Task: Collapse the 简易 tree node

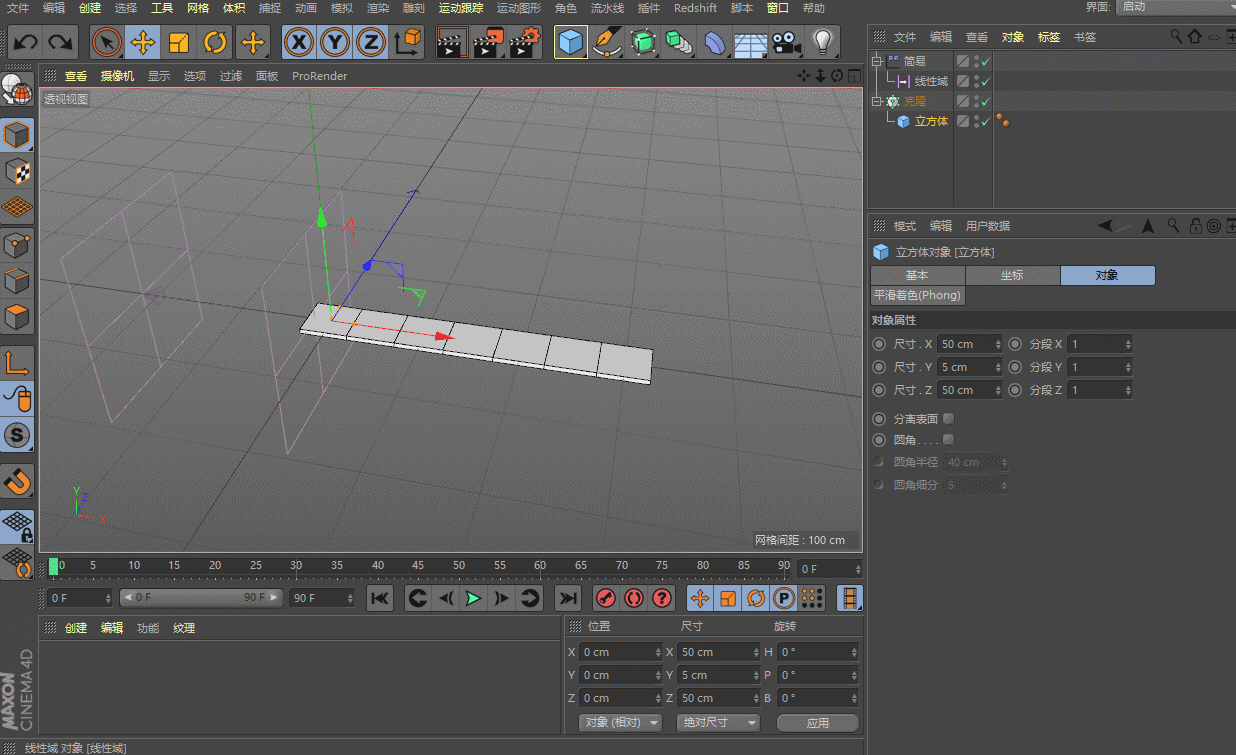Action: pos(876,61)
